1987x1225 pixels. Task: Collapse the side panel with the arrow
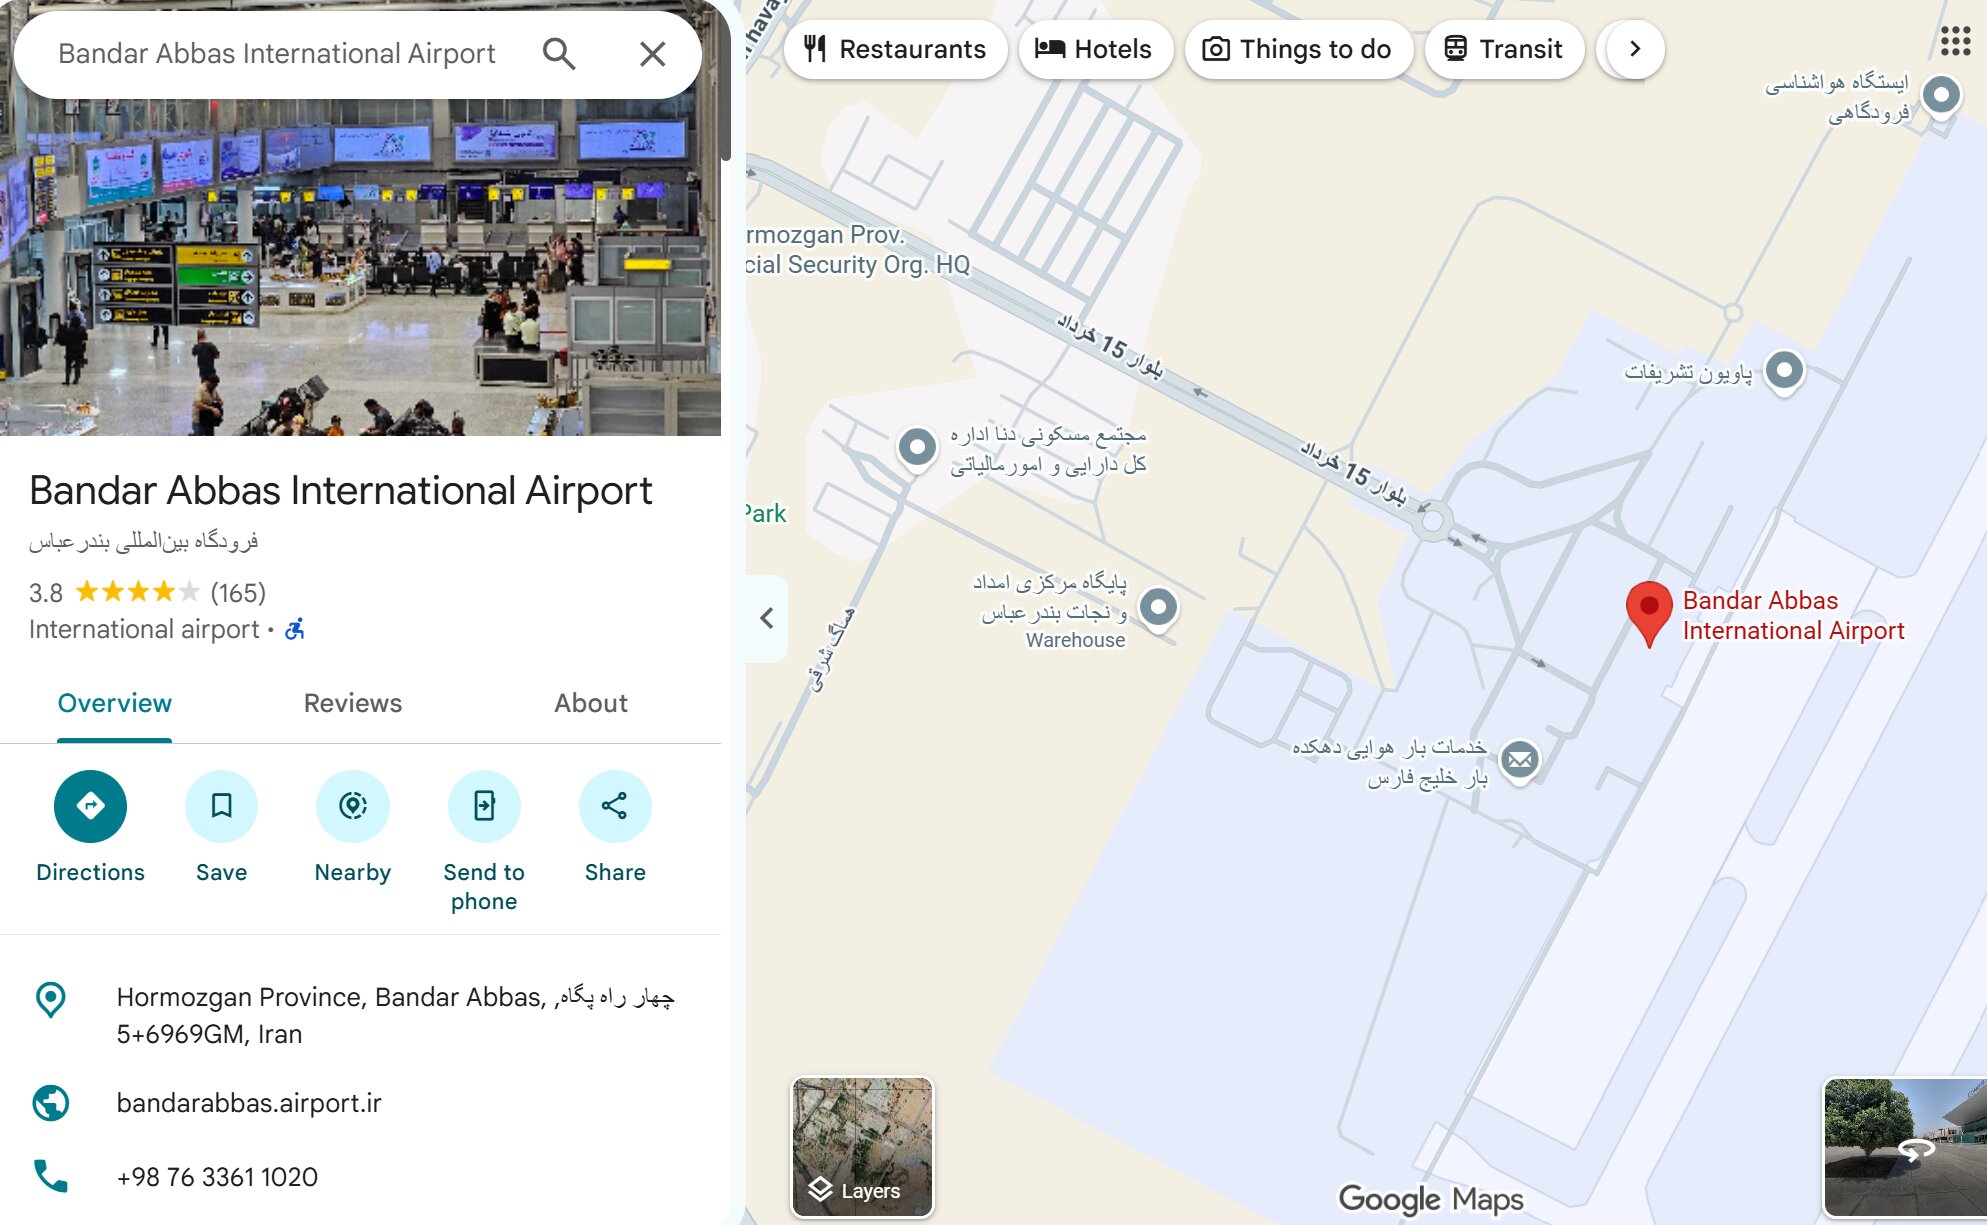point(767,618)
